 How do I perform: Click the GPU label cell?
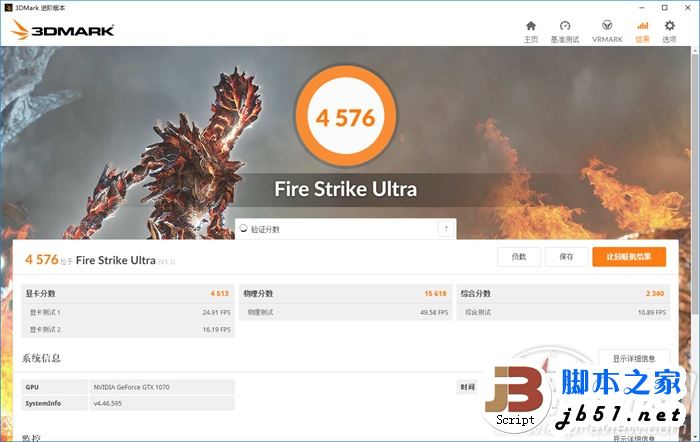coord(54,387)
